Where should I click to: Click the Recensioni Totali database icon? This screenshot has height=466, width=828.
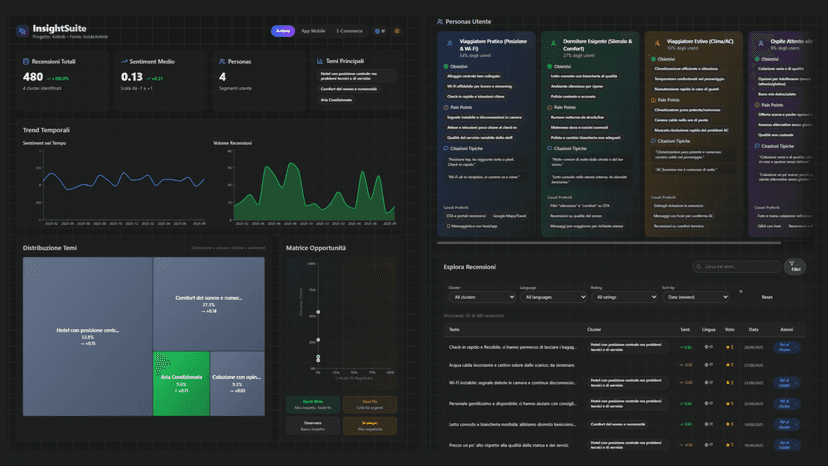(x=26, y=61)
